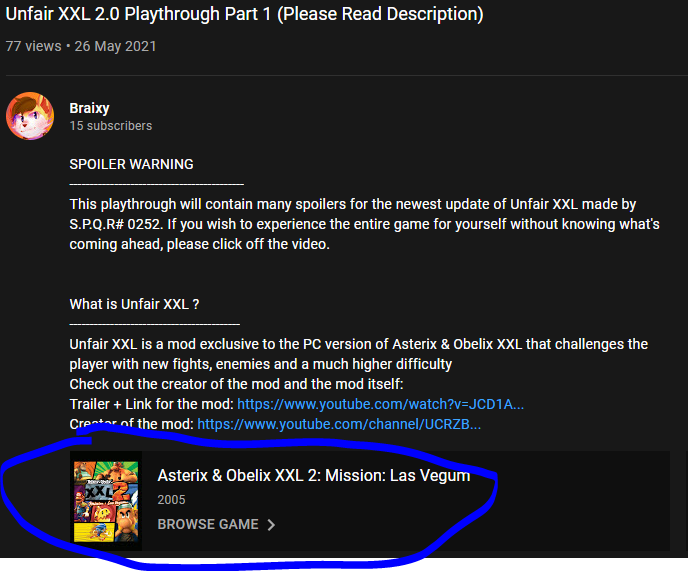Image resolution: width=688 pixels, height=571 pixels.
Task: Click the 15 subscribers count
Action: [111, 126]
